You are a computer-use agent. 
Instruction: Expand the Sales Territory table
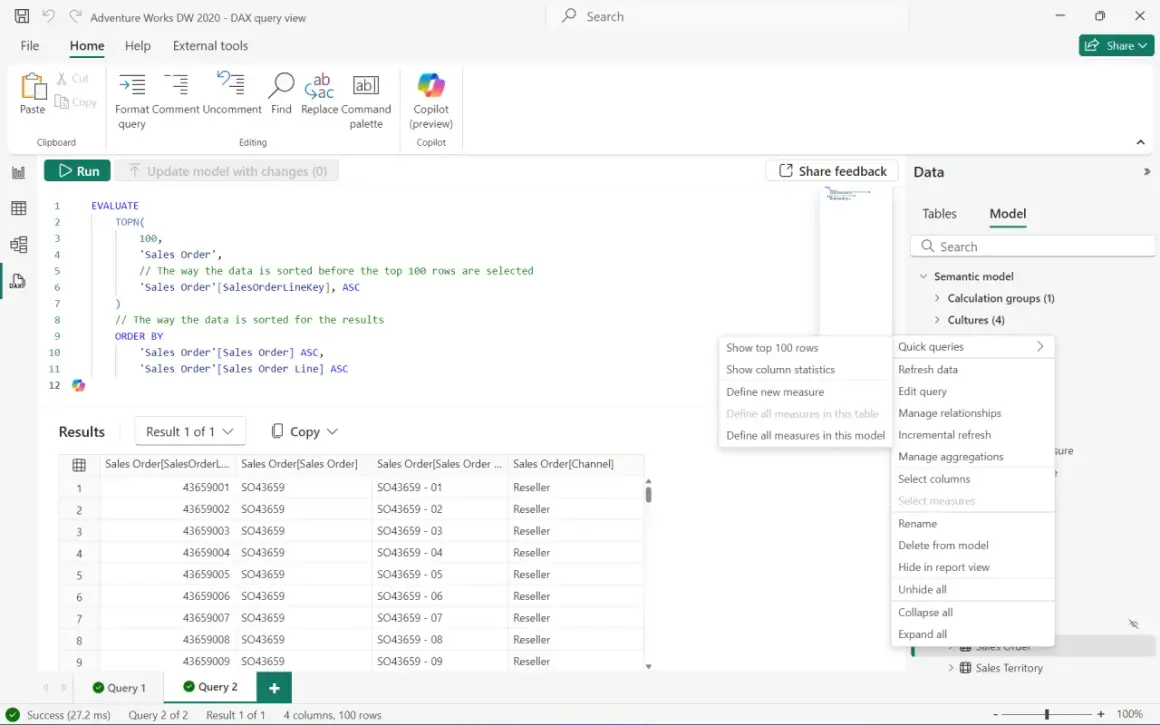pos(951,667)
